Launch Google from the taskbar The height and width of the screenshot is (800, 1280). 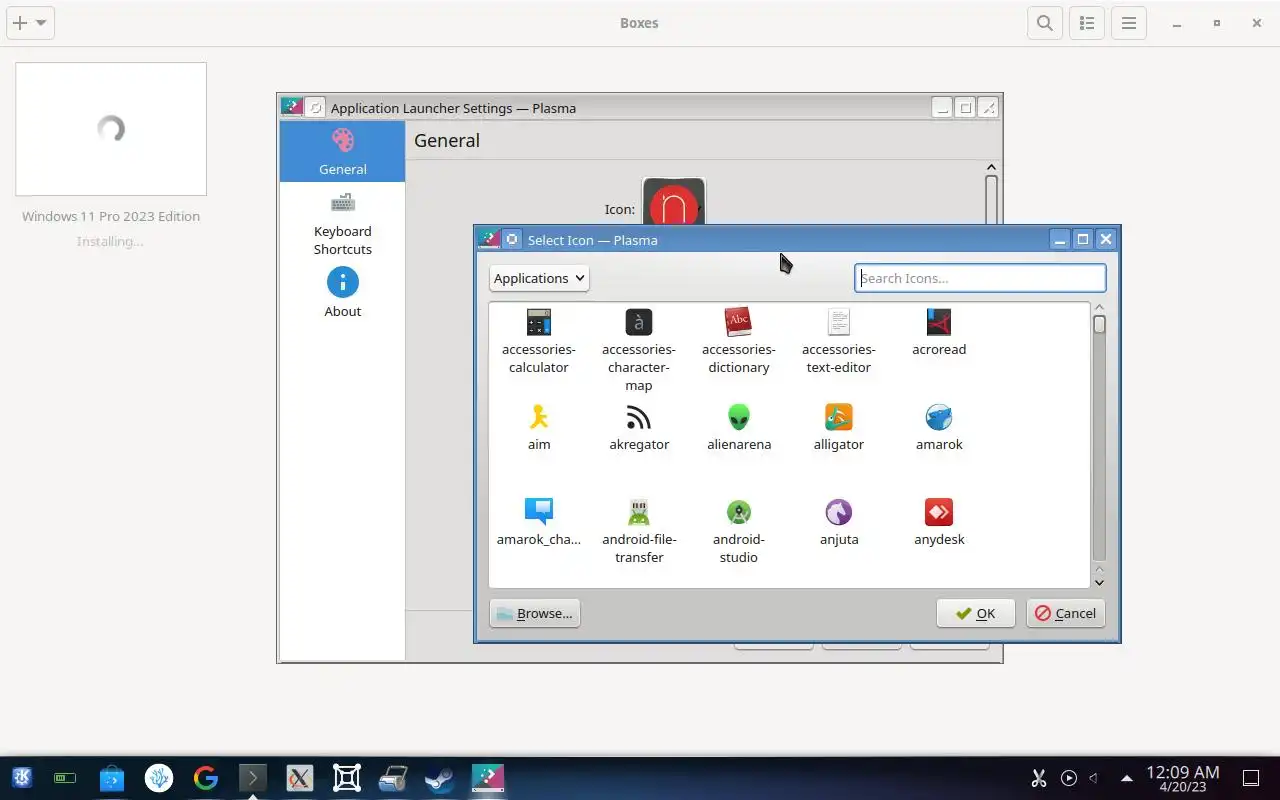pyautogui.click(x=206, y=778)
